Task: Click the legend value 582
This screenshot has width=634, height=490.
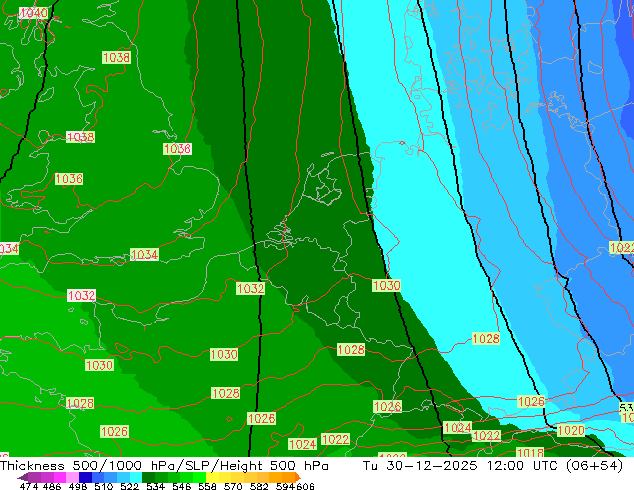Action: point(259,486)
